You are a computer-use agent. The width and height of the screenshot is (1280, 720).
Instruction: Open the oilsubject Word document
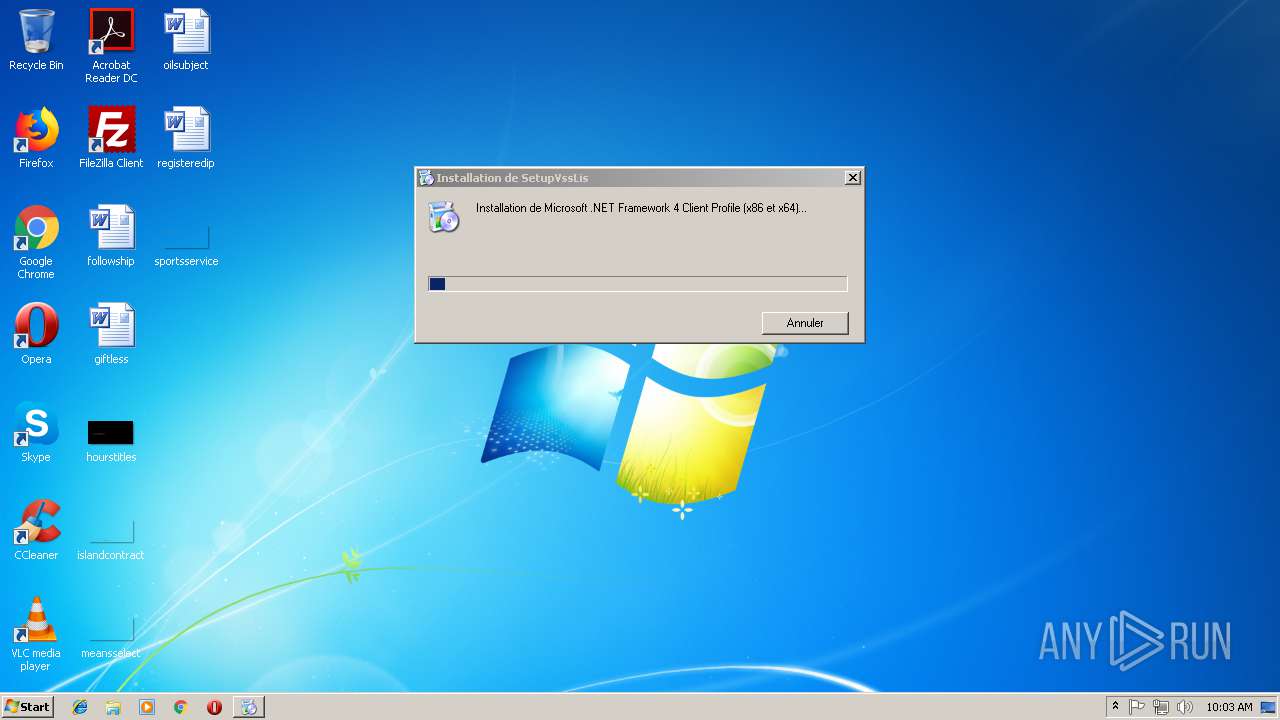(186, 40)
